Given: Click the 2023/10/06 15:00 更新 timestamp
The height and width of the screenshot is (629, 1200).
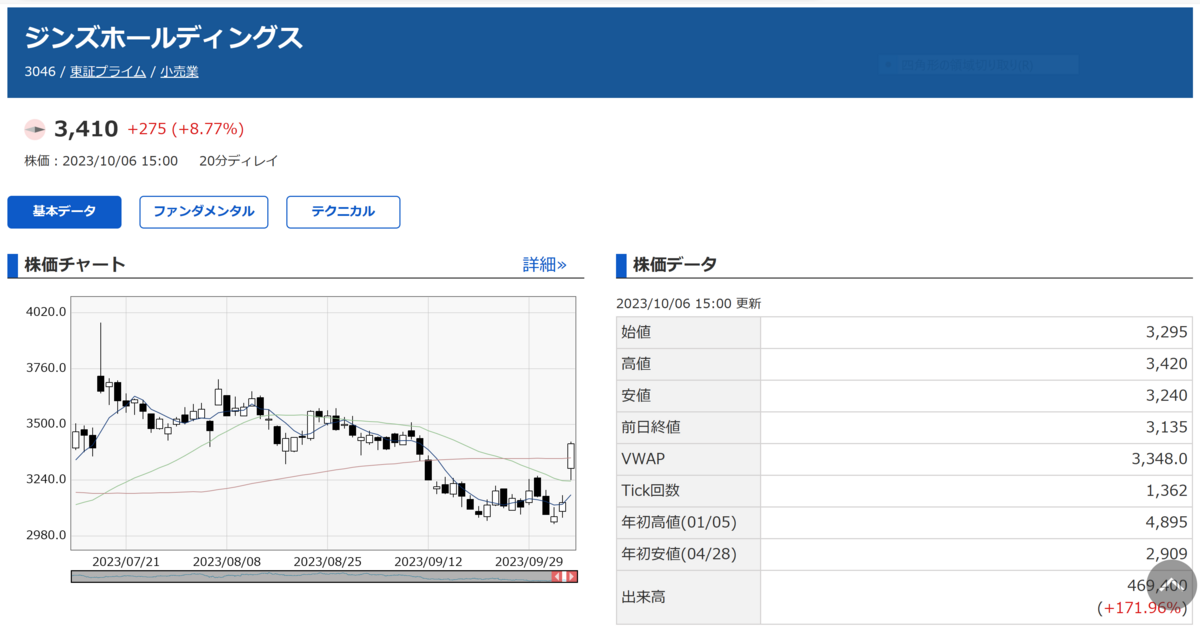Looking at the screenshot, I should [688, 303].
